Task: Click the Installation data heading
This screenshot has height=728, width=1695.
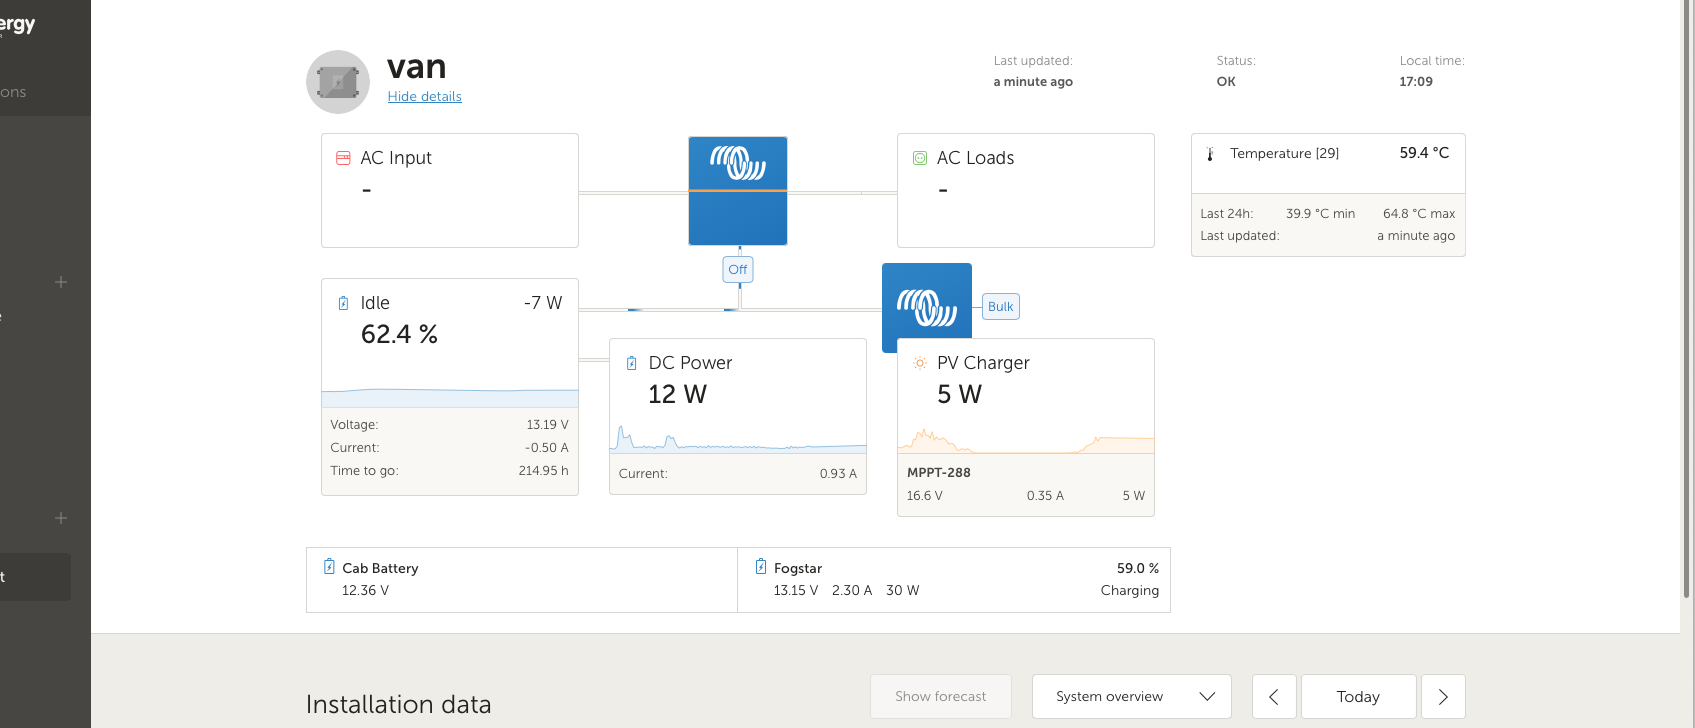Action: tap(399, 705)
